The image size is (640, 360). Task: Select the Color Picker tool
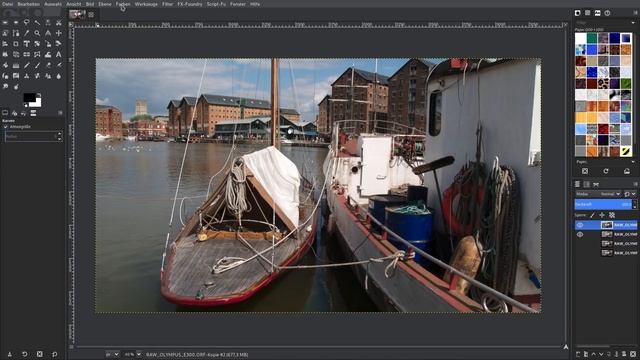tap(27, 33)
